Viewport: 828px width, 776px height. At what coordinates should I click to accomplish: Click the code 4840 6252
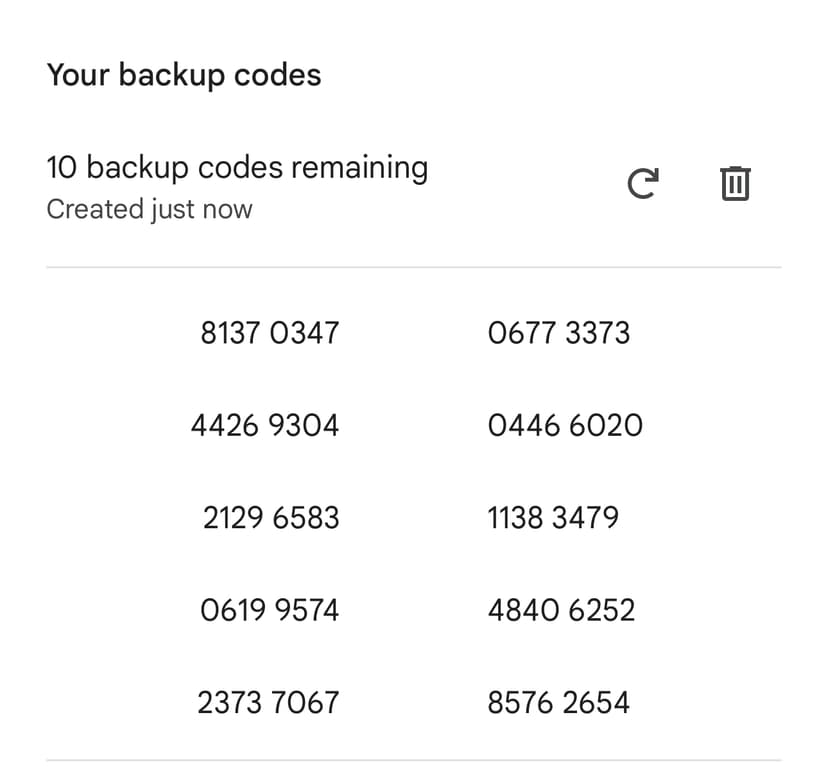(x=561, y=609)
